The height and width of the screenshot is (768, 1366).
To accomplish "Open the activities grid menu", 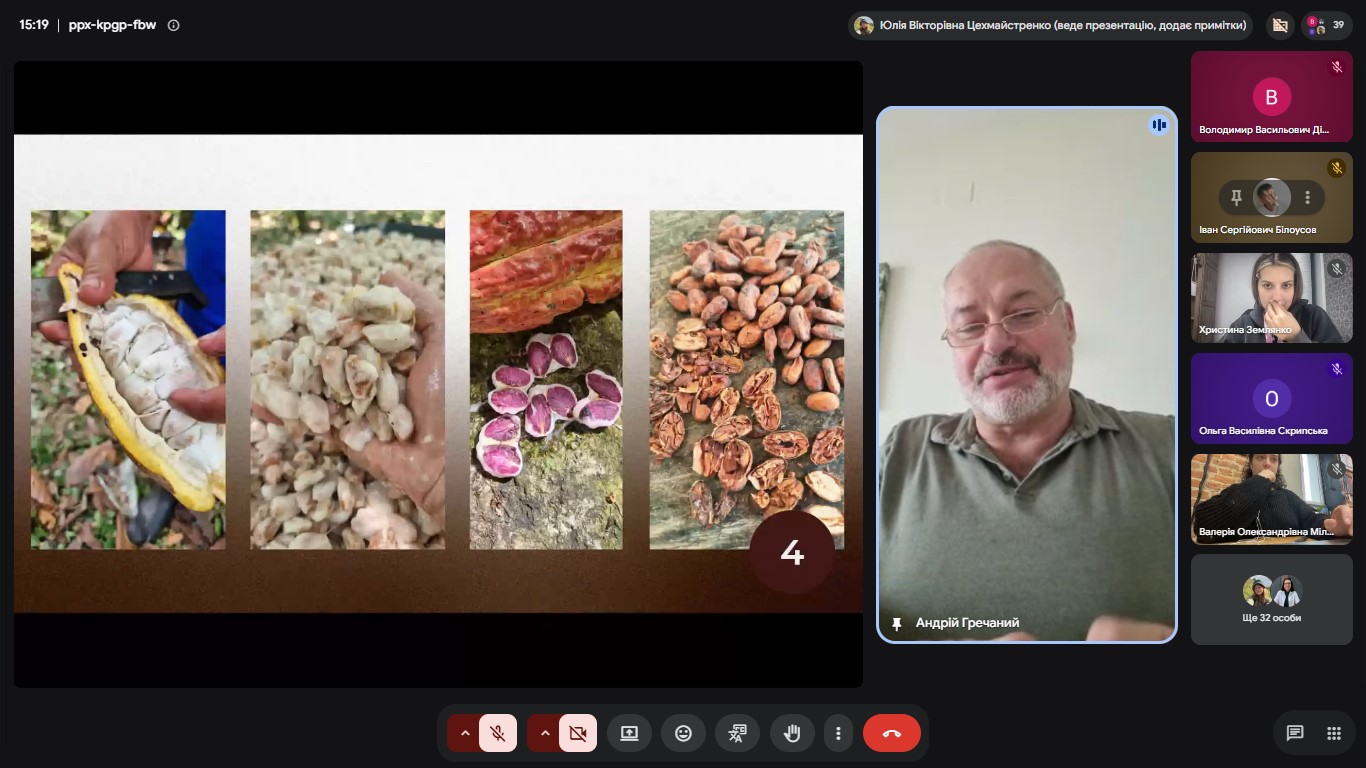I will (1333, 733).
